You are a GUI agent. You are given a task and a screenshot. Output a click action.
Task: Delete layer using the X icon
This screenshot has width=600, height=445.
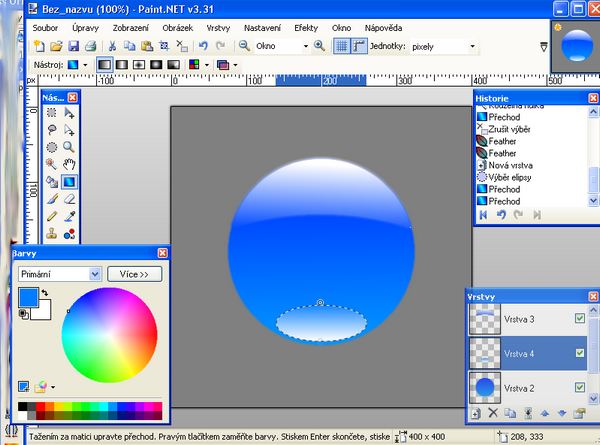click(493, 413)
